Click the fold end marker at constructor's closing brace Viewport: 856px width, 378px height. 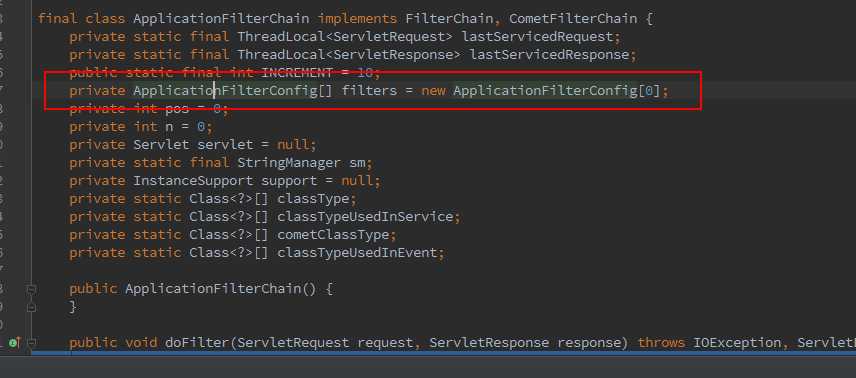tap(31, 307)
